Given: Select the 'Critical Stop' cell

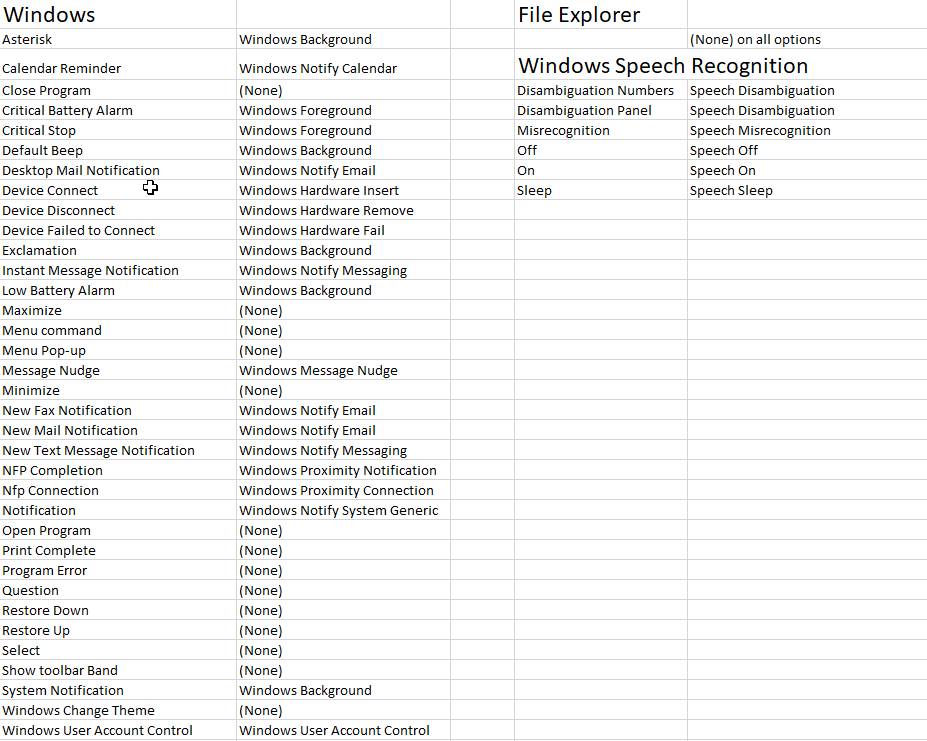Looking at the screenshot, I should click(118, 130).
